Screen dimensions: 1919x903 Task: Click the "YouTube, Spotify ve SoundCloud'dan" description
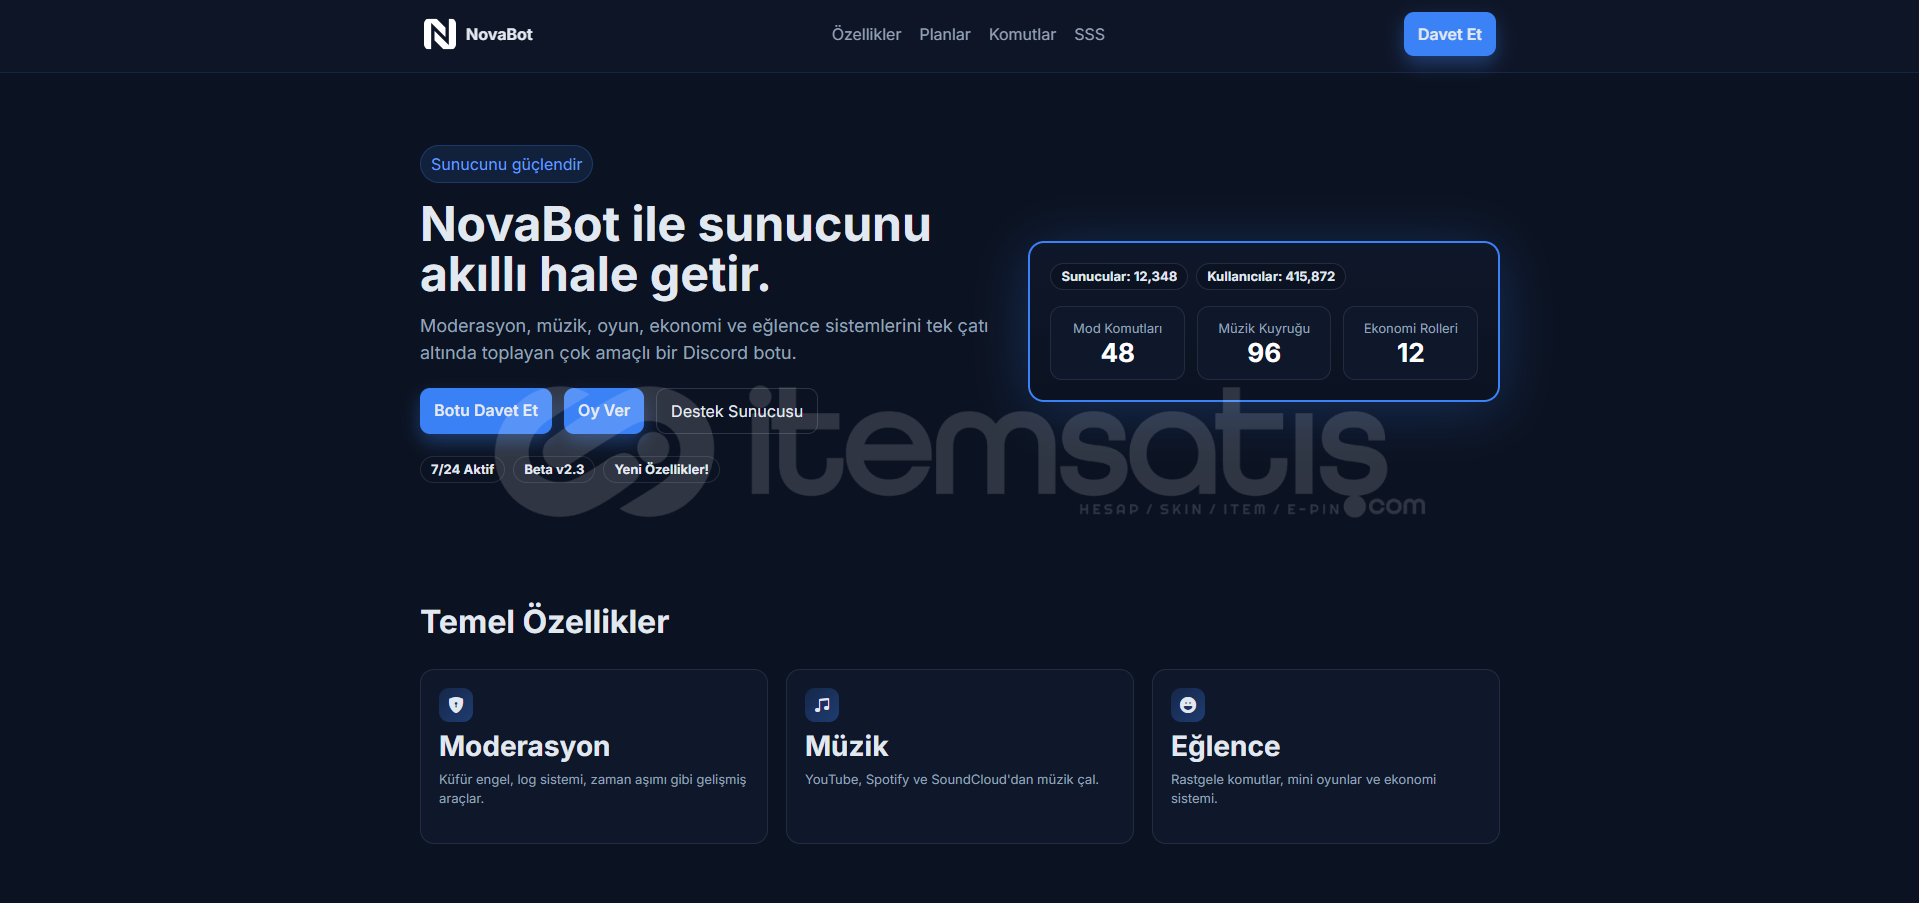tap(952, 780)
